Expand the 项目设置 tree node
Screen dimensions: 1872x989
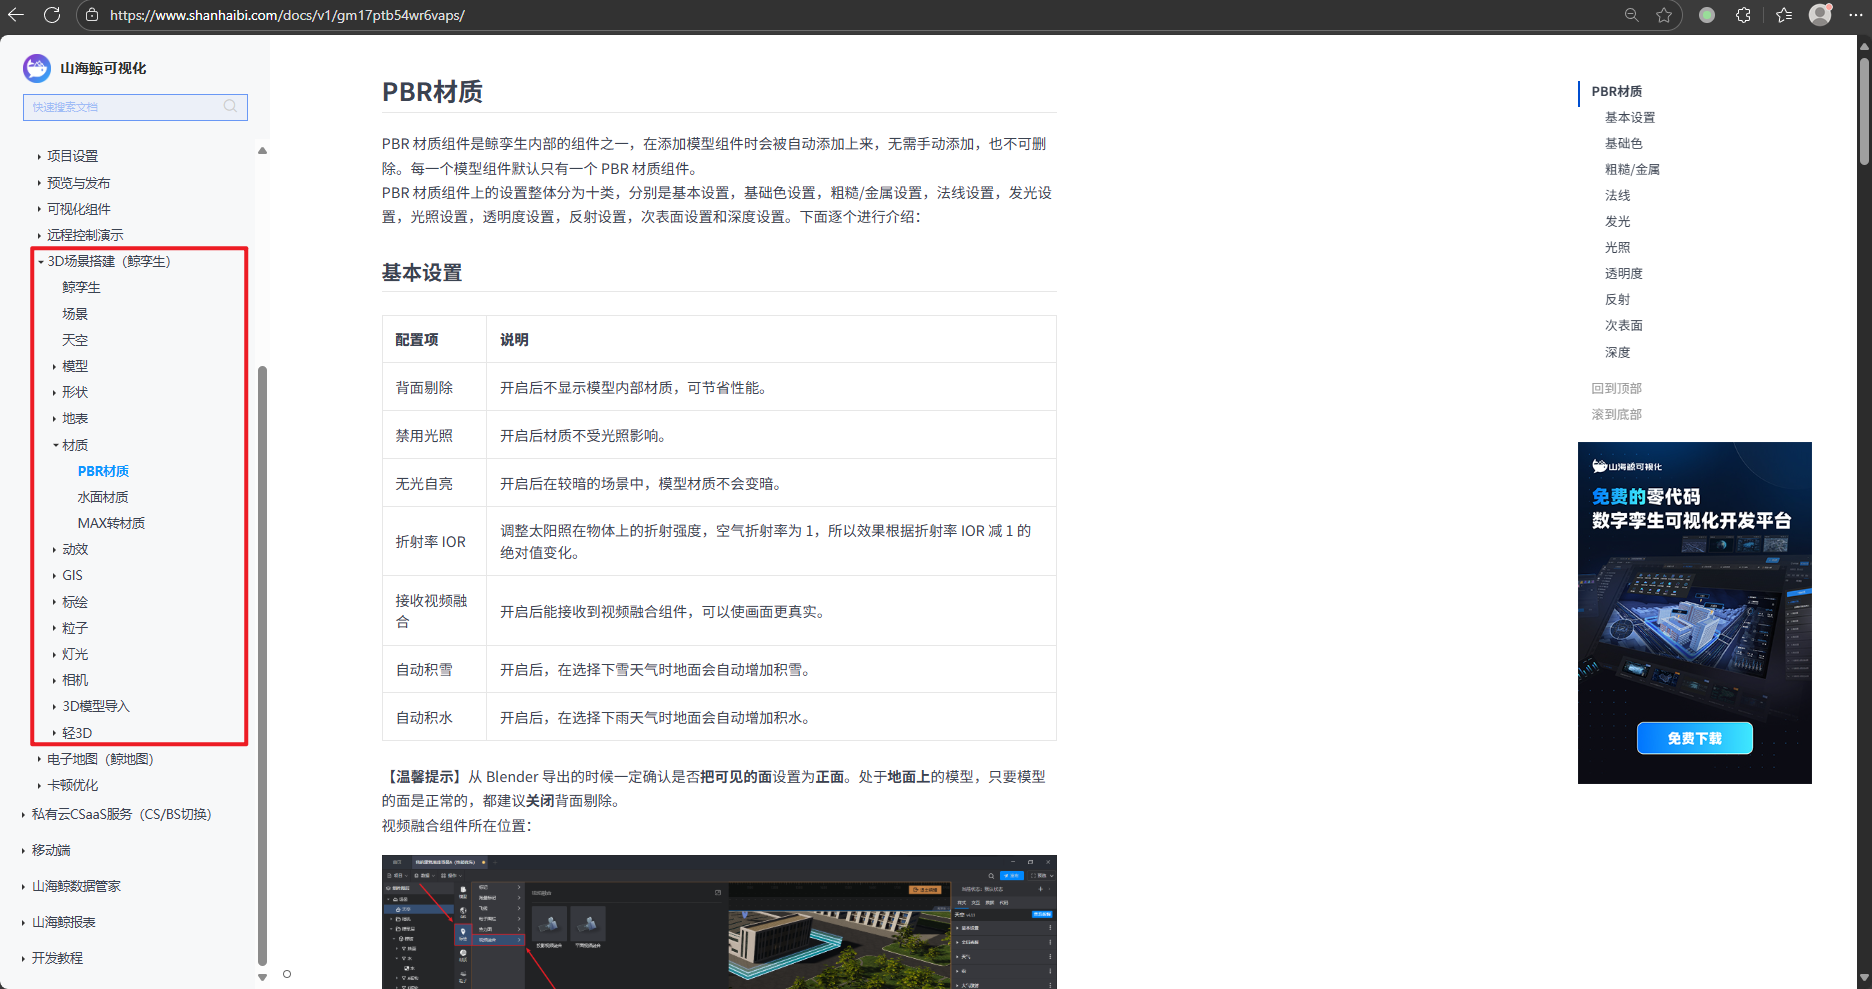pyautogui.click(x=39, y=156)
